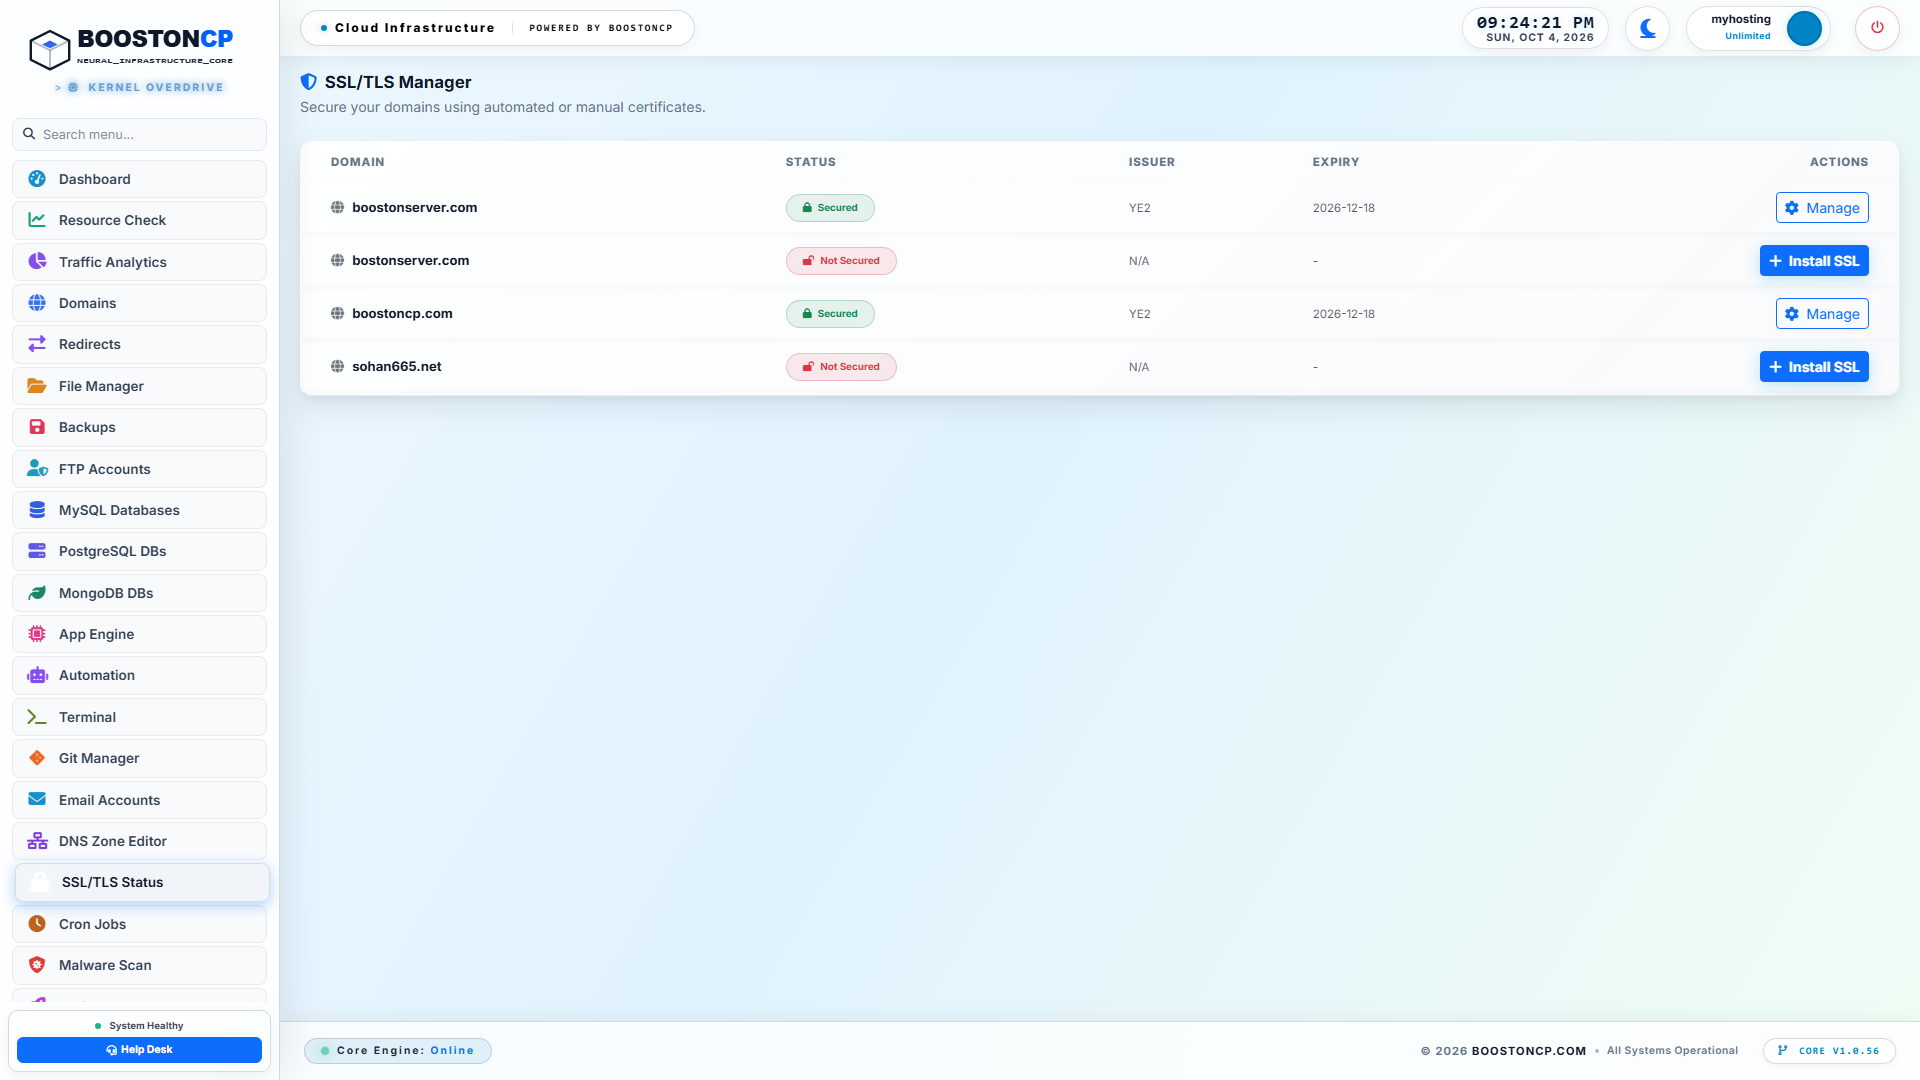Open DNS Zone Editor menu item

[x=139, y=841]
